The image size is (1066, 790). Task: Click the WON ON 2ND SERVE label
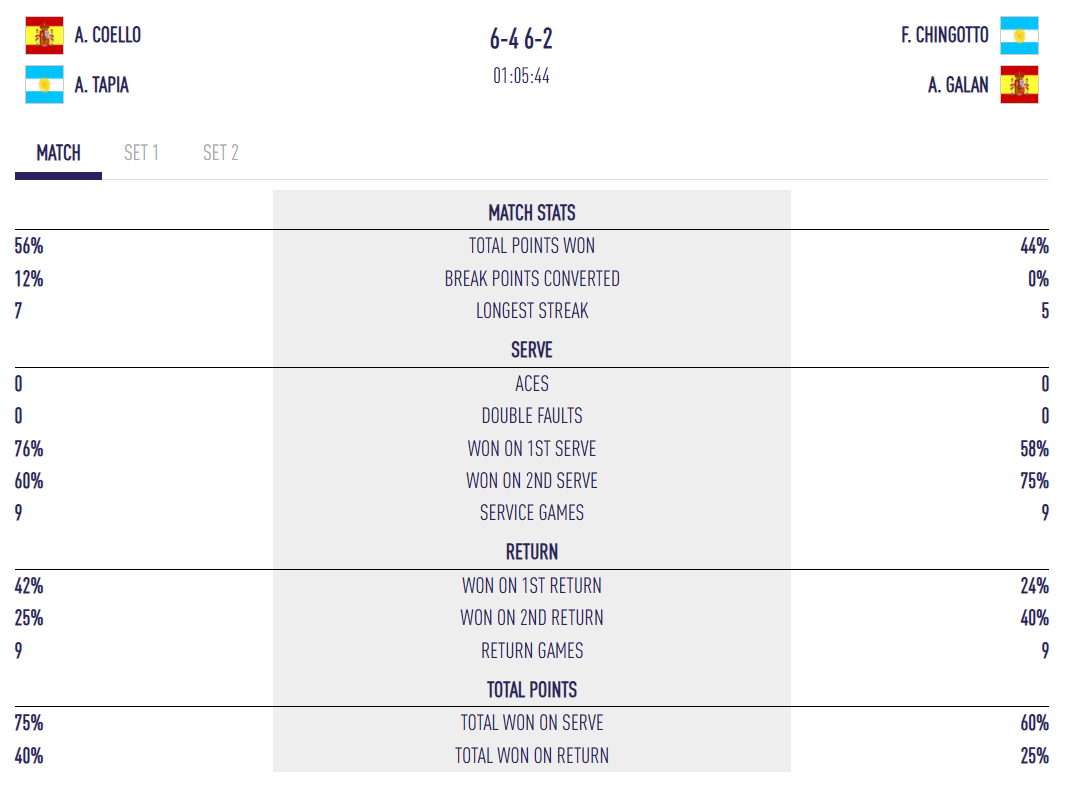[532, 481]
